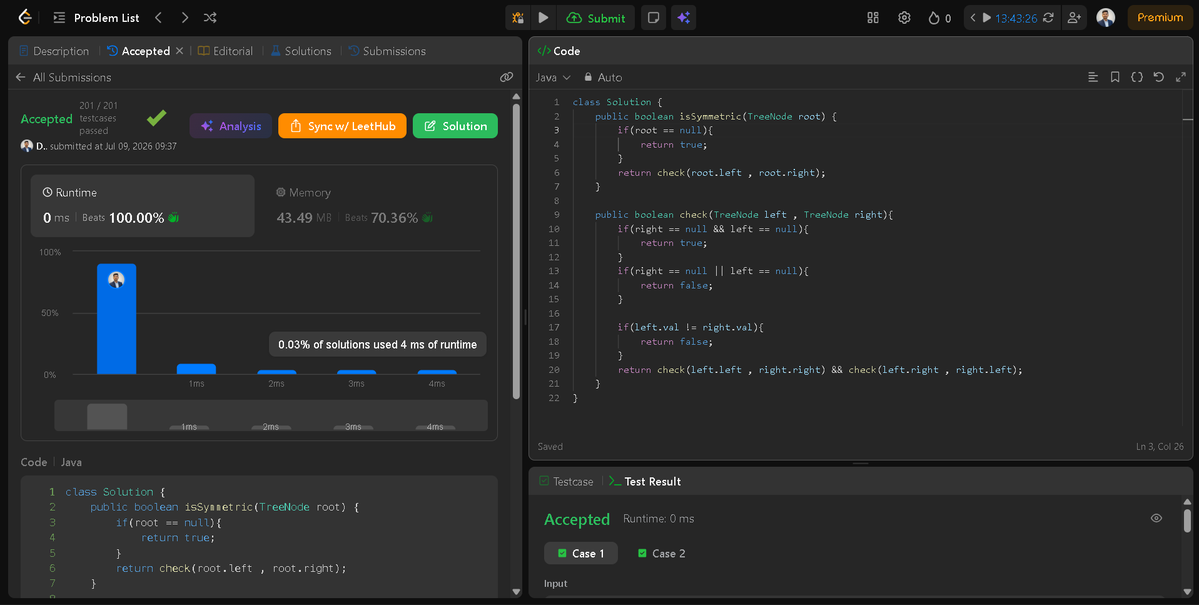The height and width of the screenshot is (605, 1199).
Task: Select Case 1 test case
Action: [x=580, y=553]
